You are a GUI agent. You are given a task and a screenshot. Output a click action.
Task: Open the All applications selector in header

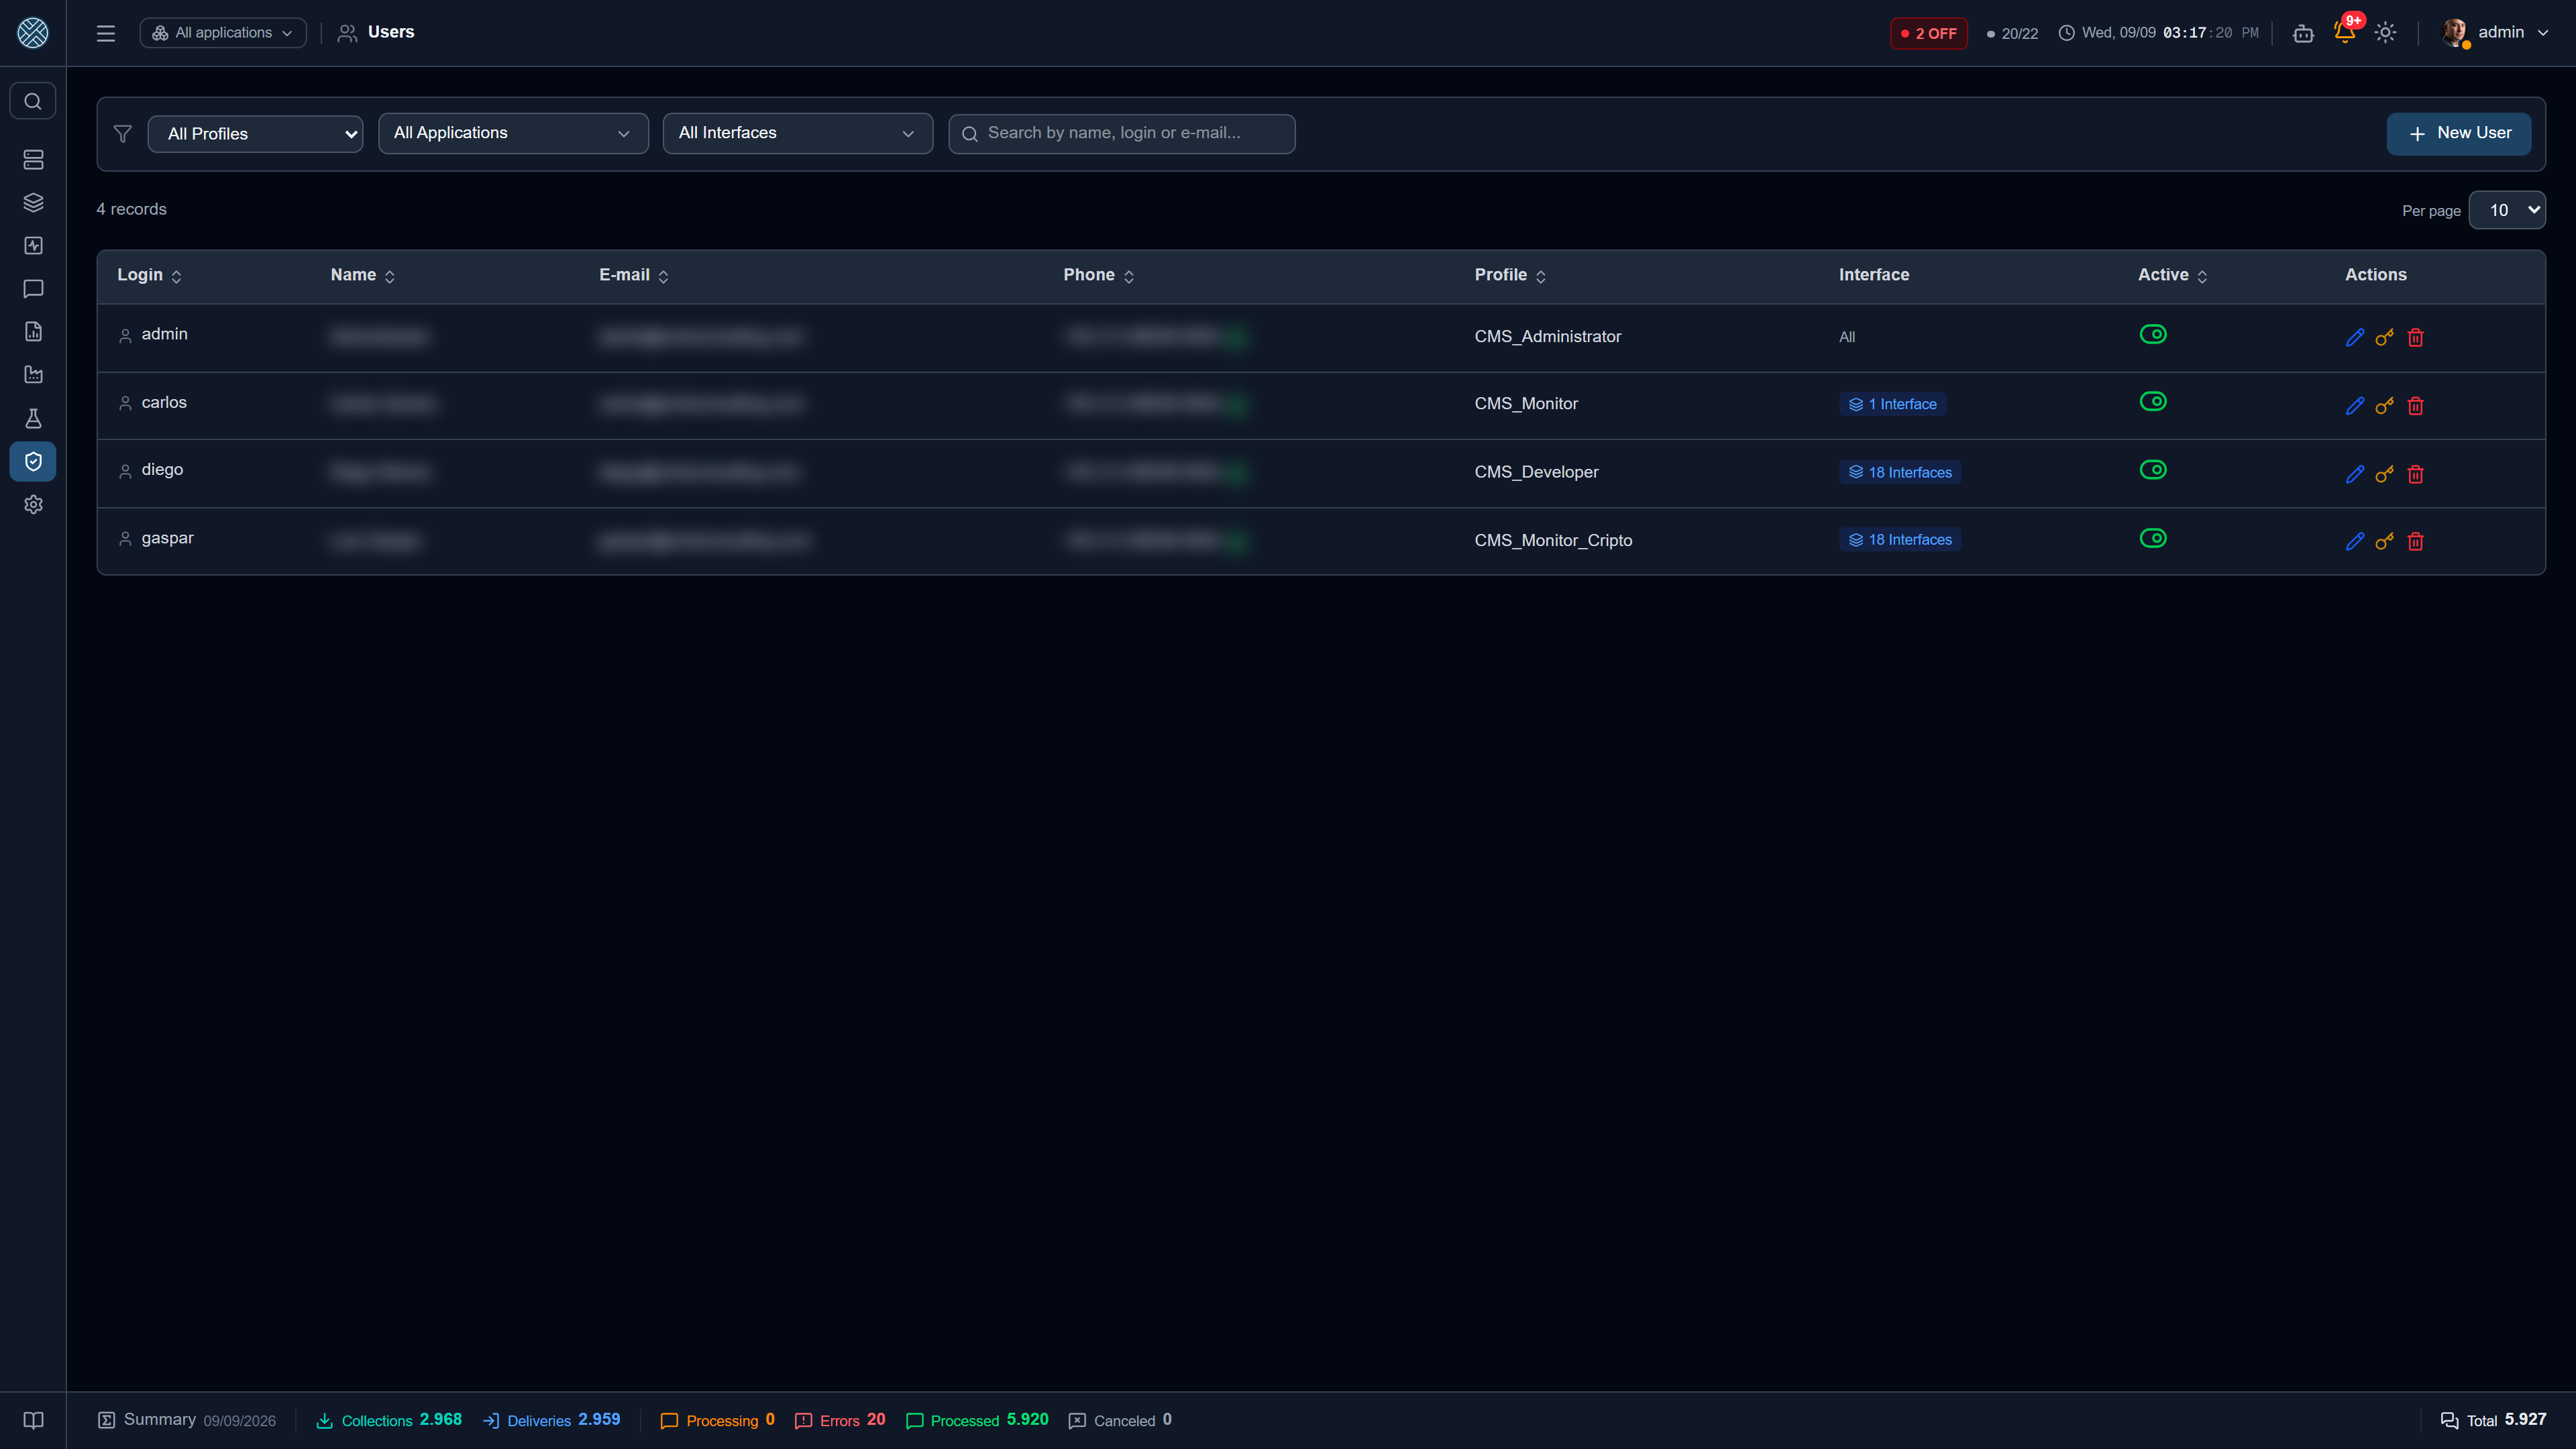(223, 33)
